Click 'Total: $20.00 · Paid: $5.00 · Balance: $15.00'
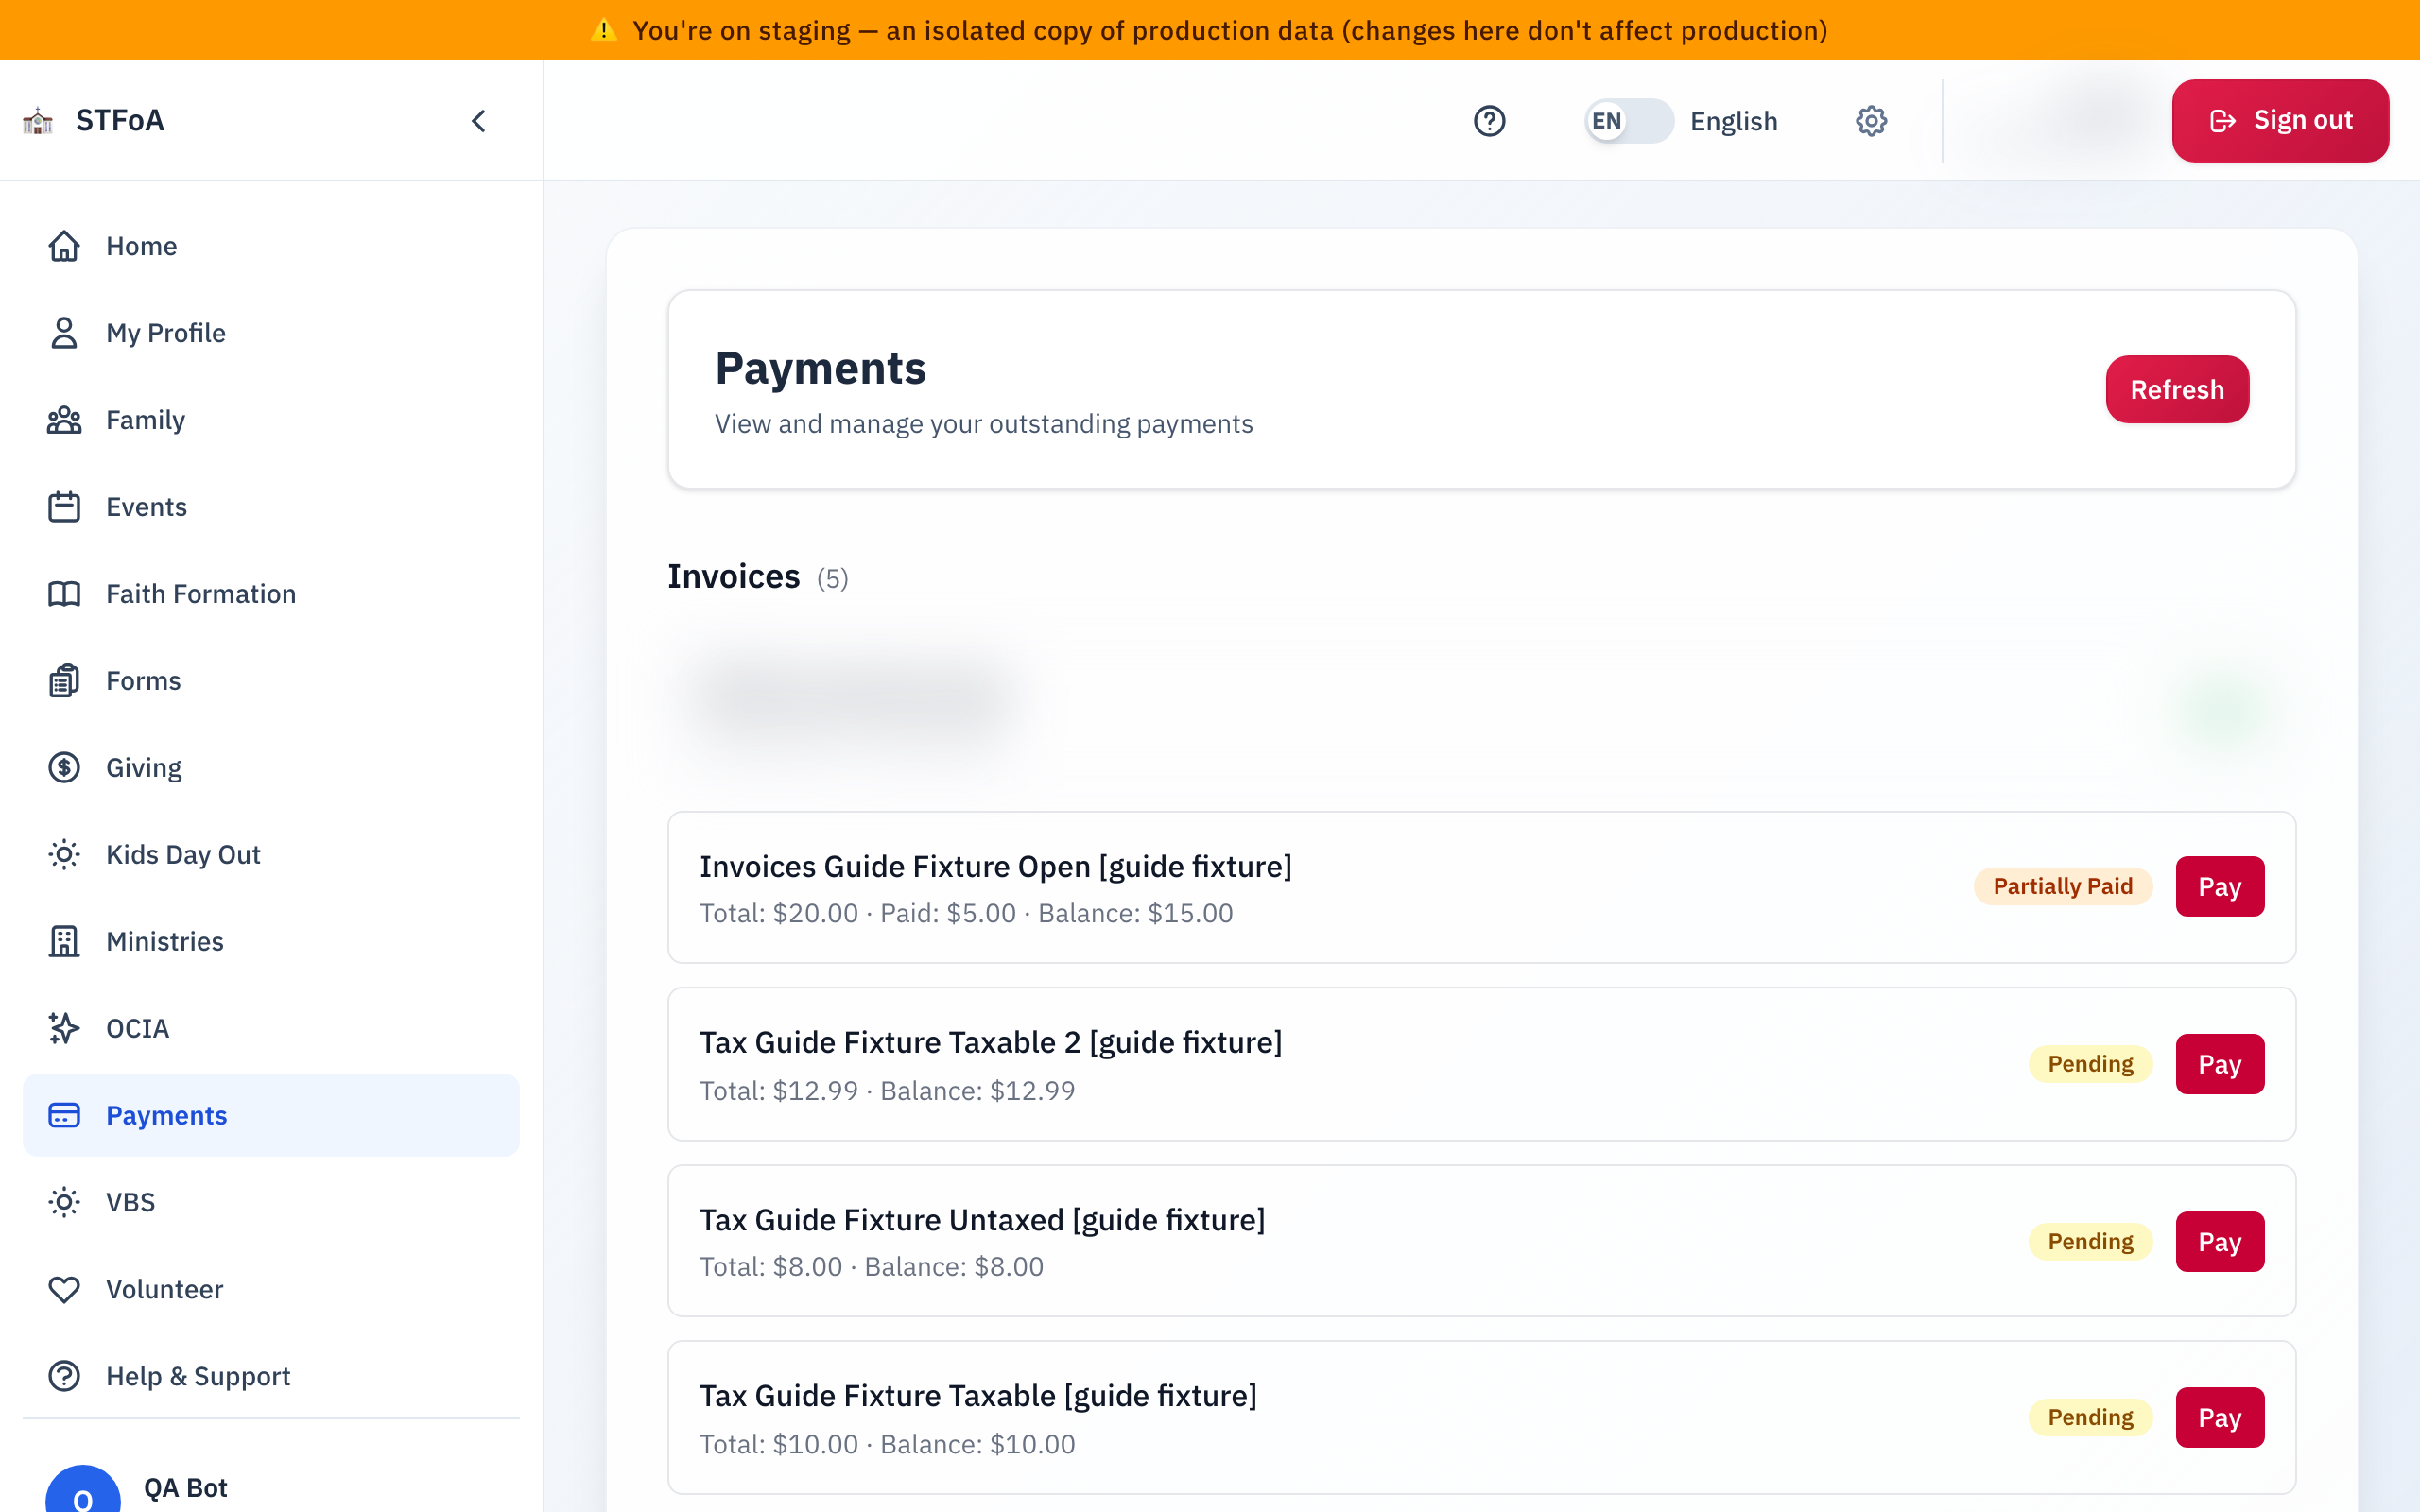This screenshot has height=1512, width=2420. tap(966, 913)
